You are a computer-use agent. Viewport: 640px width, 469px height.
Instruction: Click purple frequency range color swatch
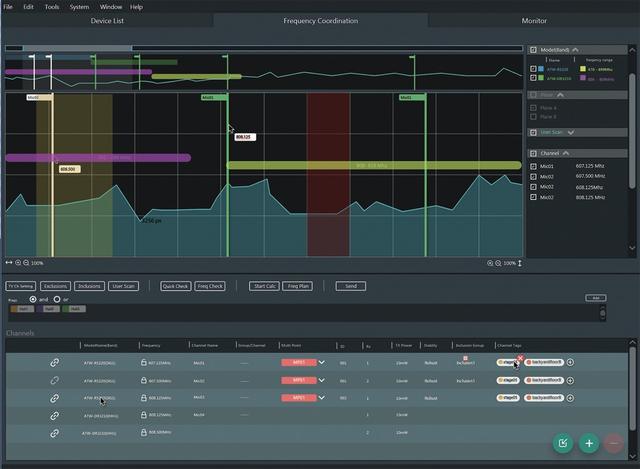coord(583,78)
